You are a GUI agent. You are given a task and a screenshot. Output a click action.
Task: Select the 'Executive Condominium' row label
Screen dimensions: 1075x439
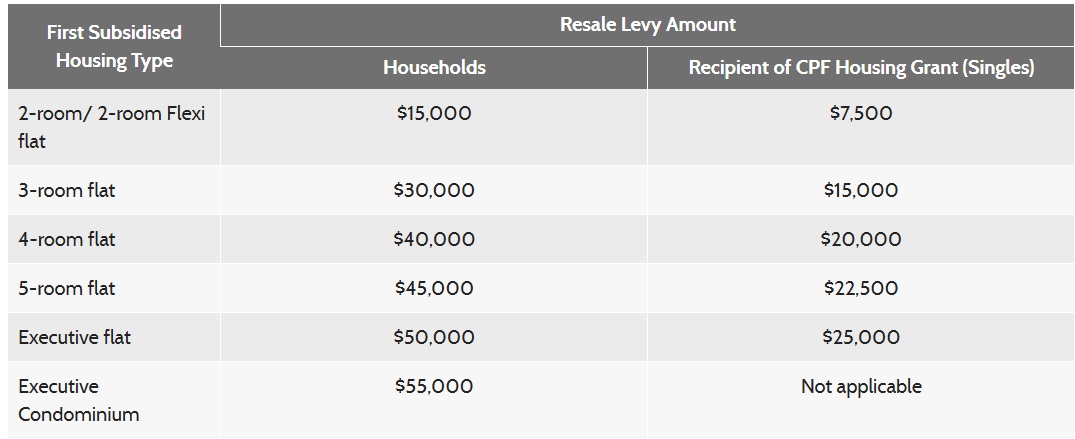79,401
